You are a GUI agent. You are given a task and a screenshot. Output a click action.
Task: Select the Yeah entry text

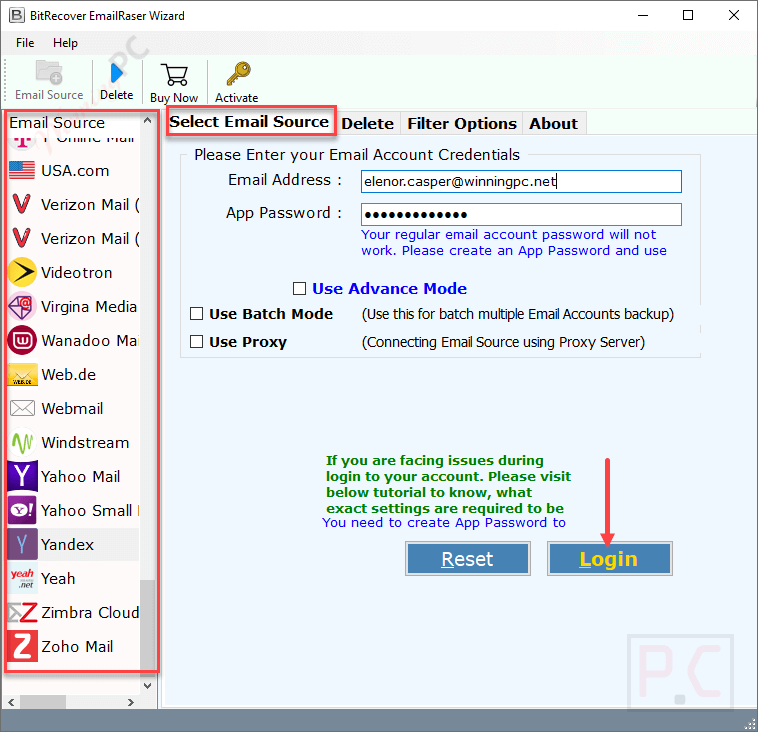coord(58,579)
